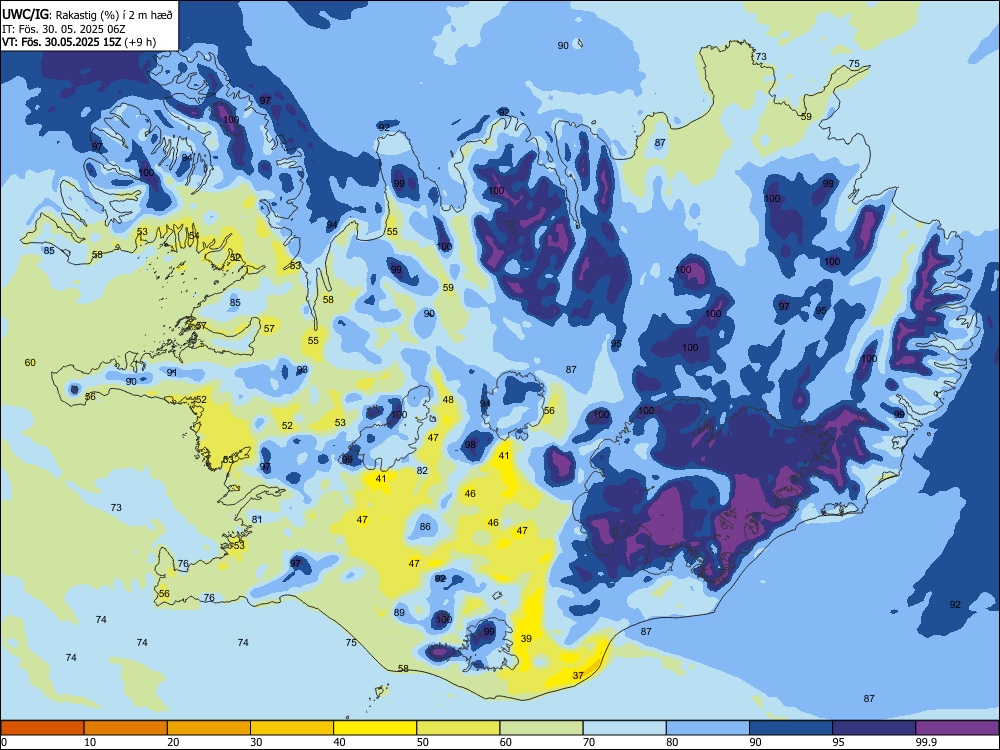Choose the indigo 95–99.9 legend swatch
Screen dimensions: 1000x750
coord(874,728)
